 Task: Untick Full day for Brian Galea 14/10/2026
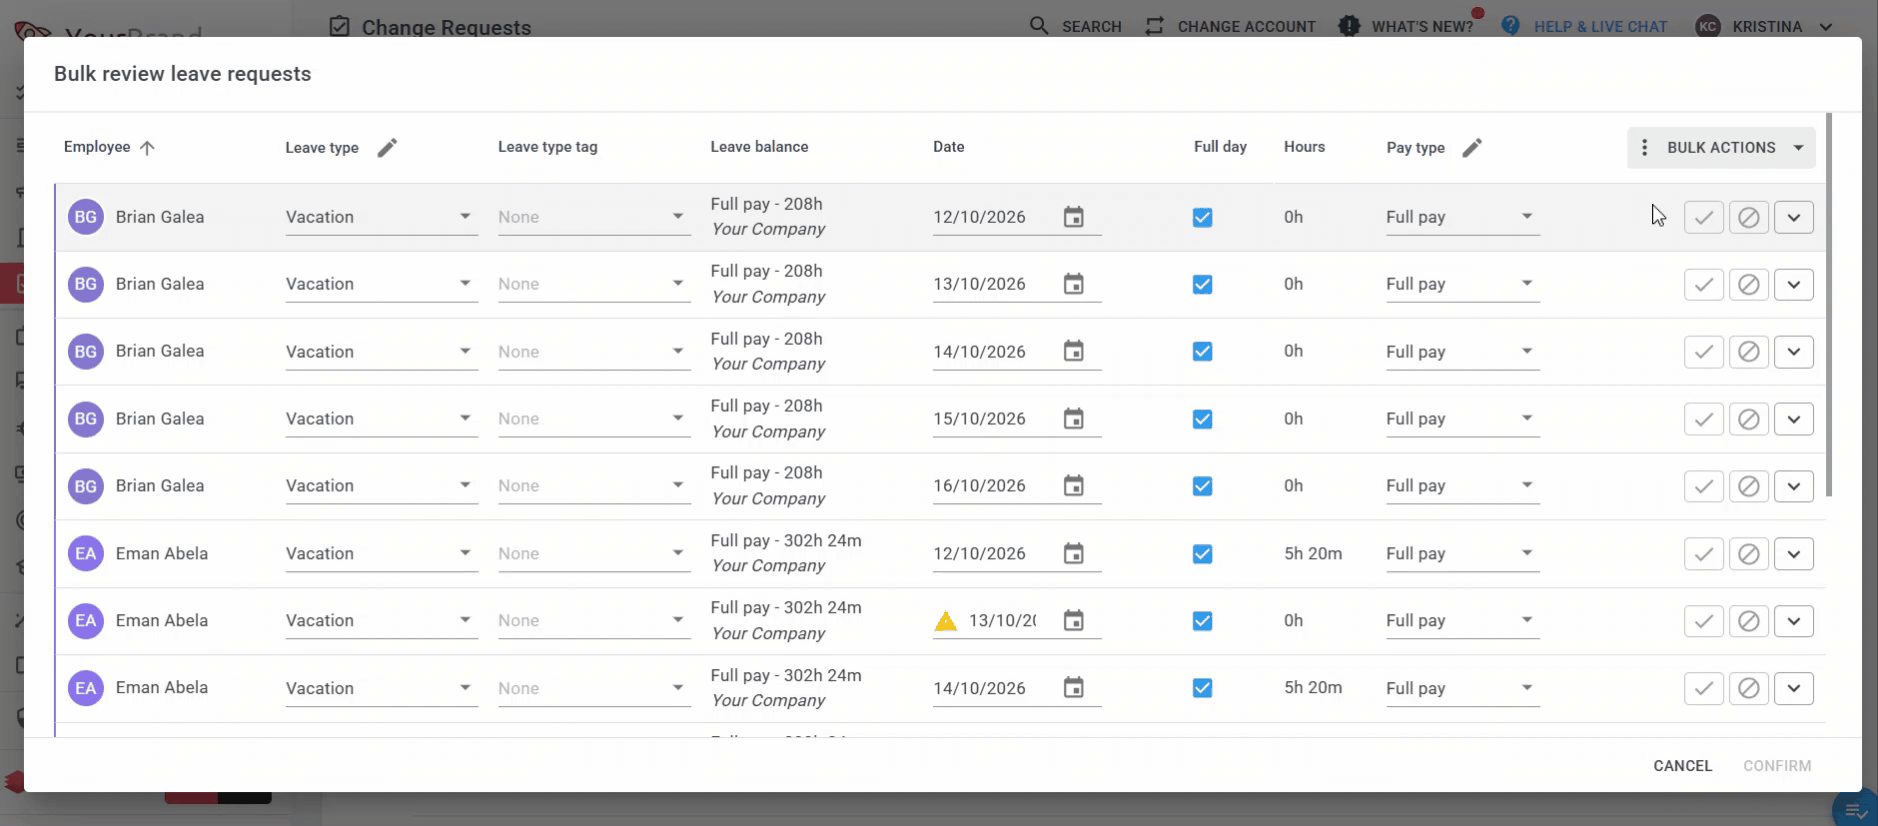1202,351
